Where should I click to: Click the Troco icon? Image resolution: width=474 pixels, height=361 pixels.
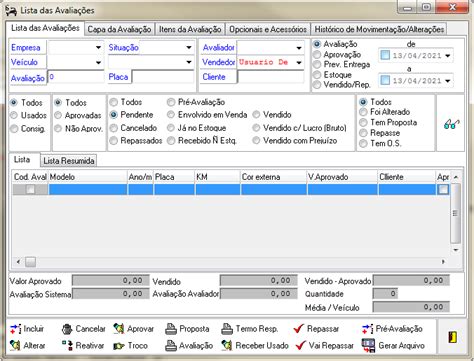point(119,346)
